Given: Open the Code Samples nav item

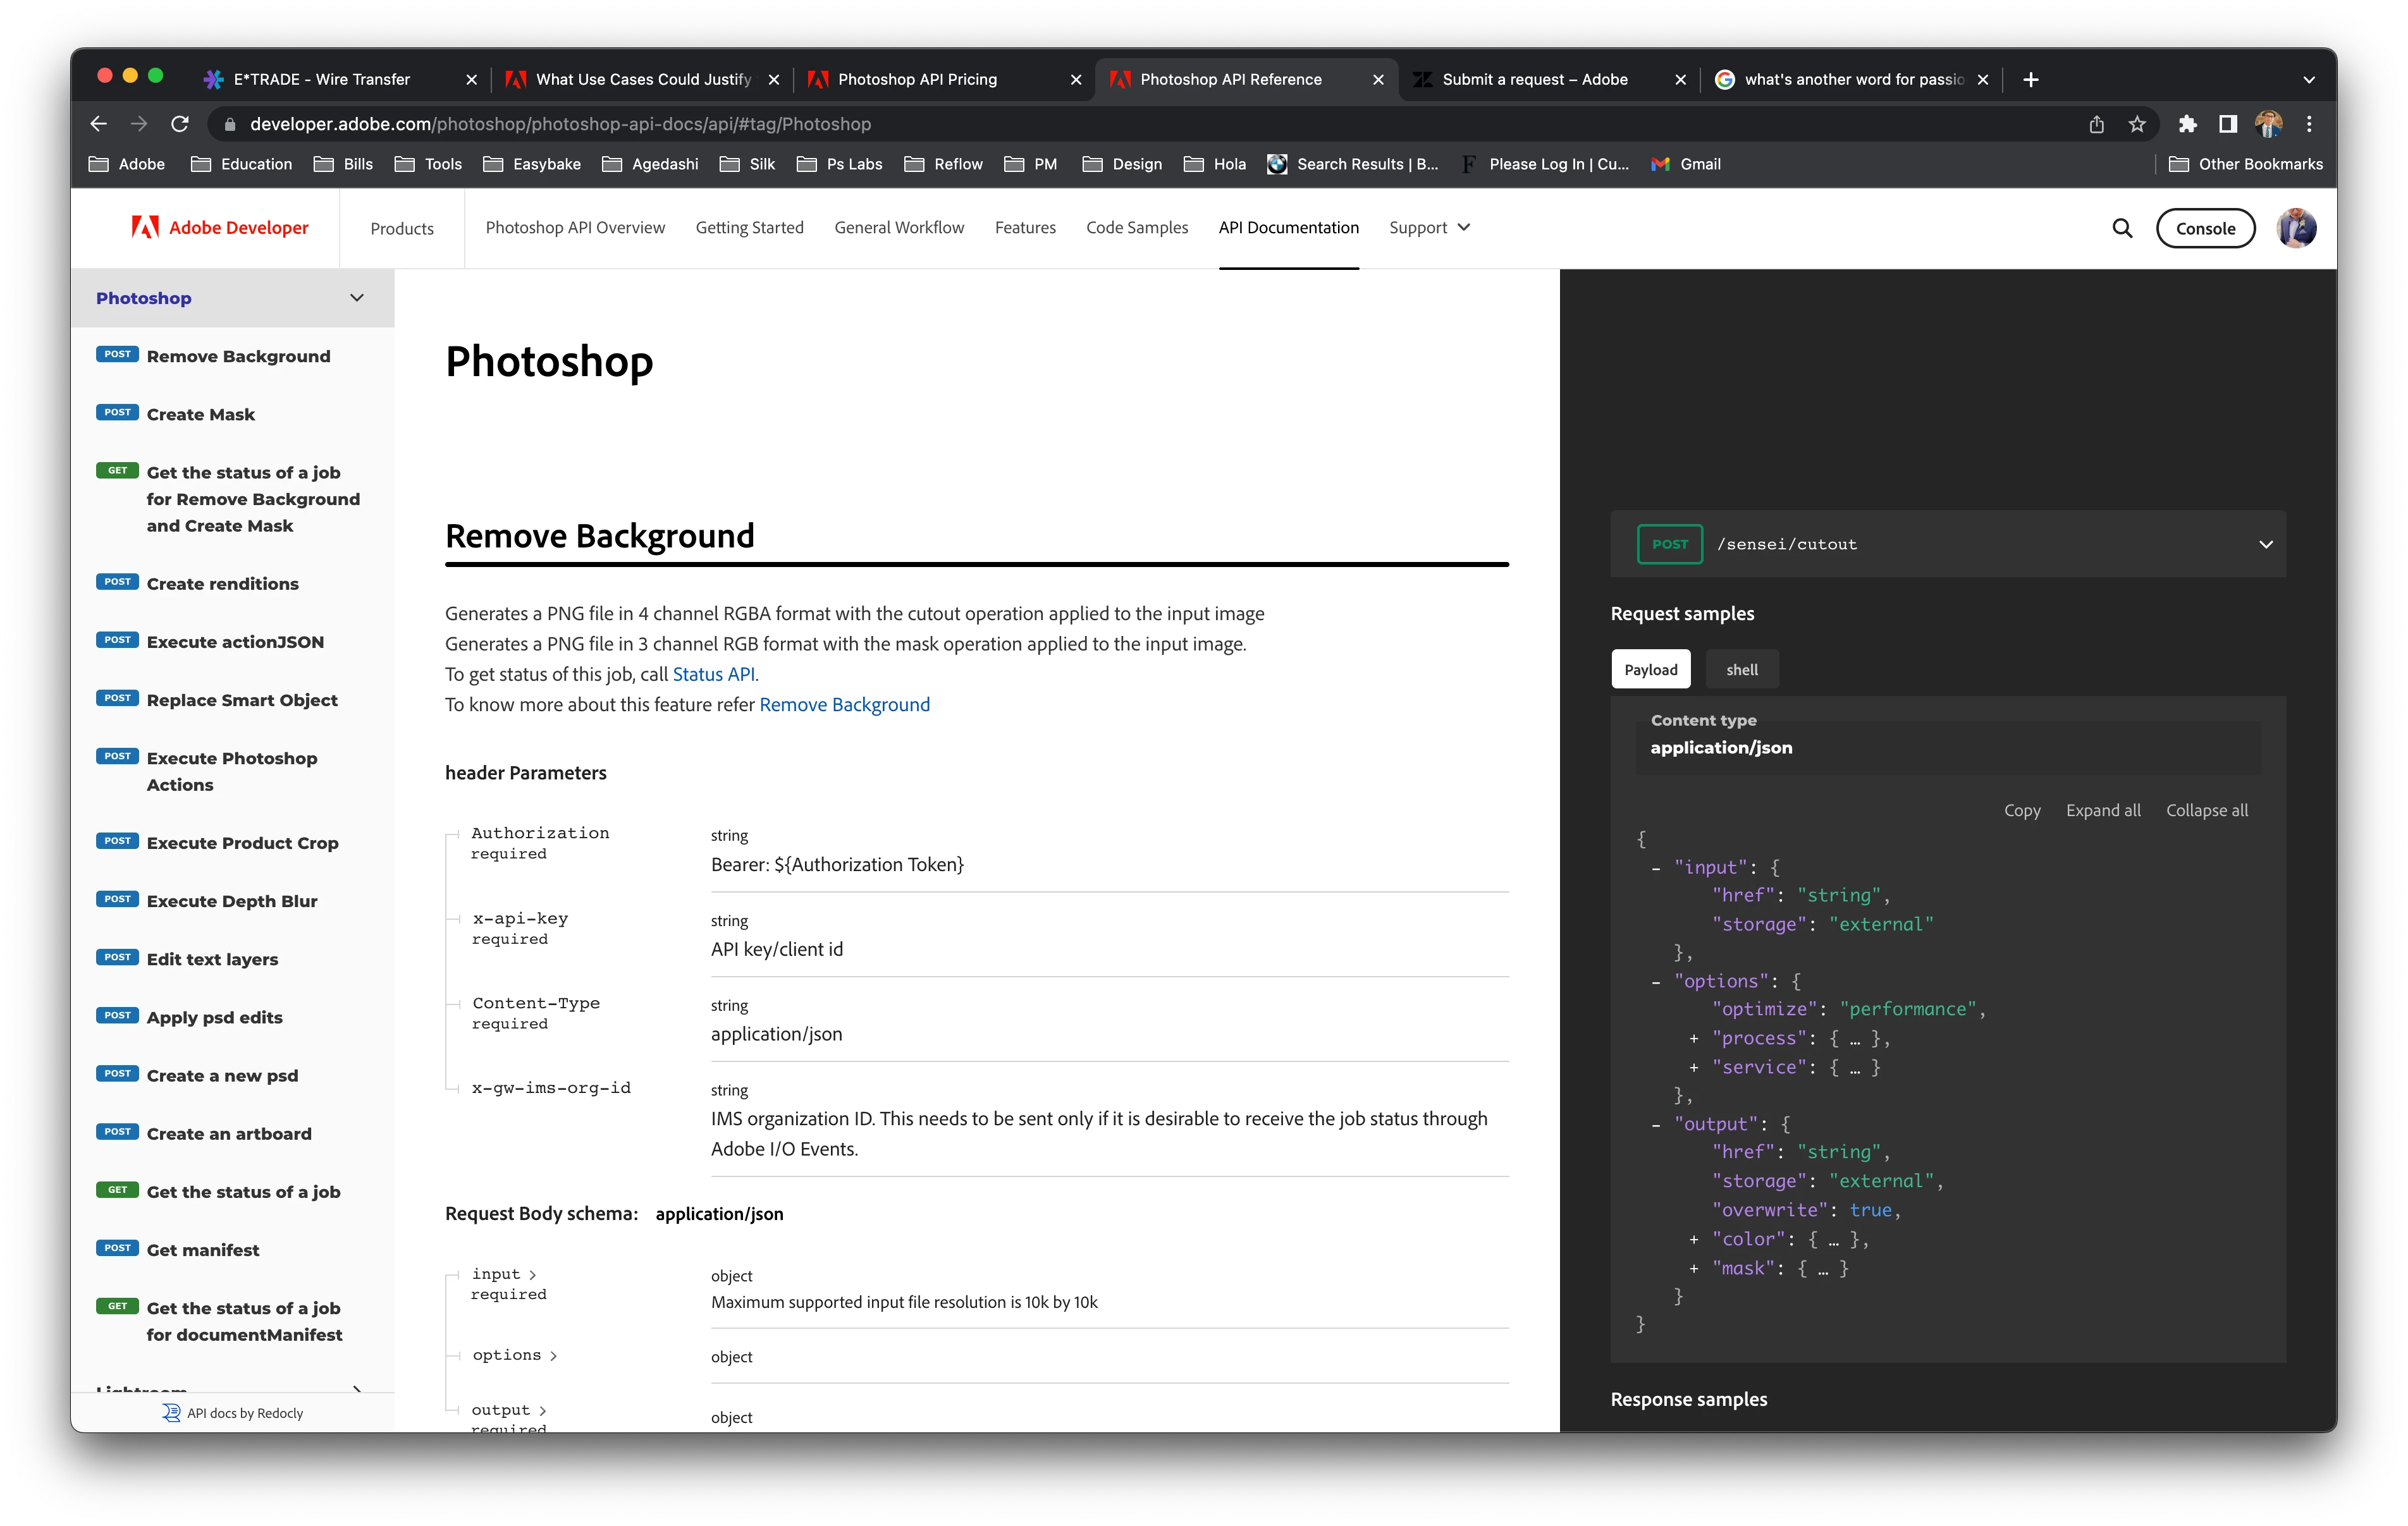Looking at the screenshot, I should click(x=1136, y=228).
